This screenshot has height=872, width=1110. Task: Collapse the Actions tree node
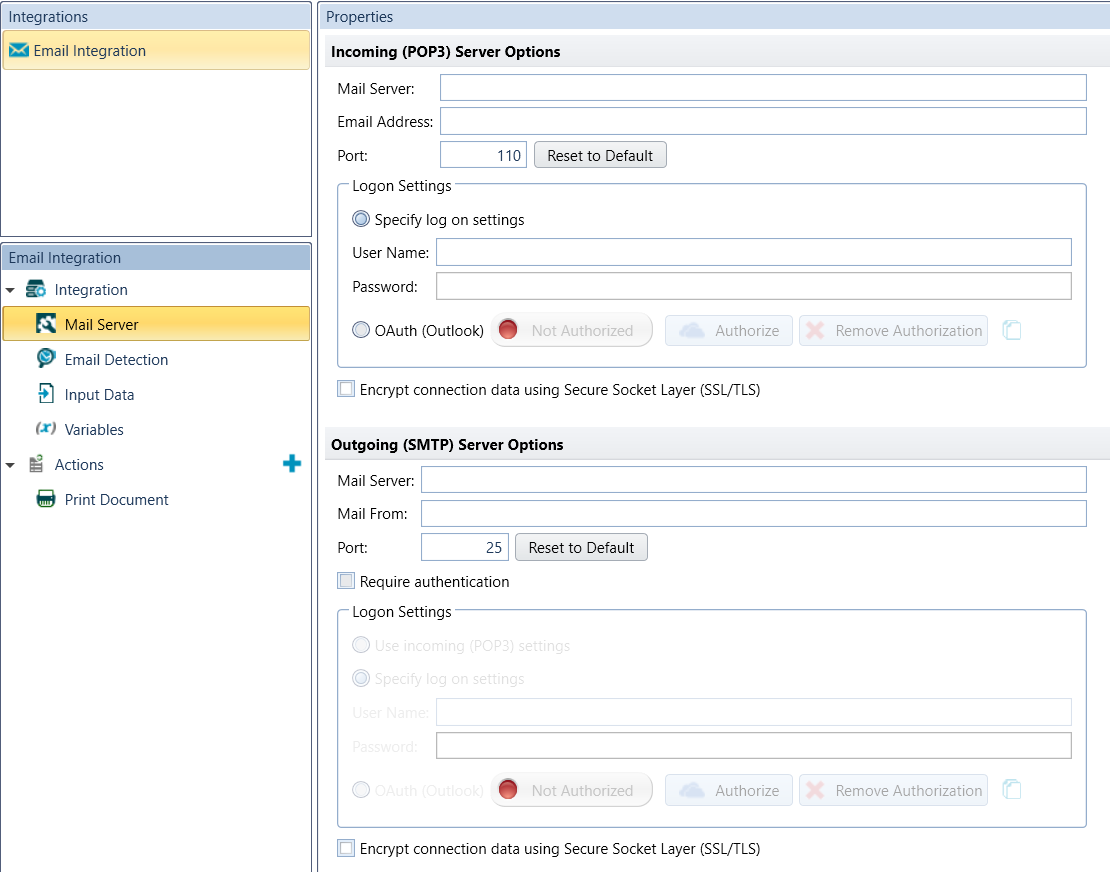[11, 465]
